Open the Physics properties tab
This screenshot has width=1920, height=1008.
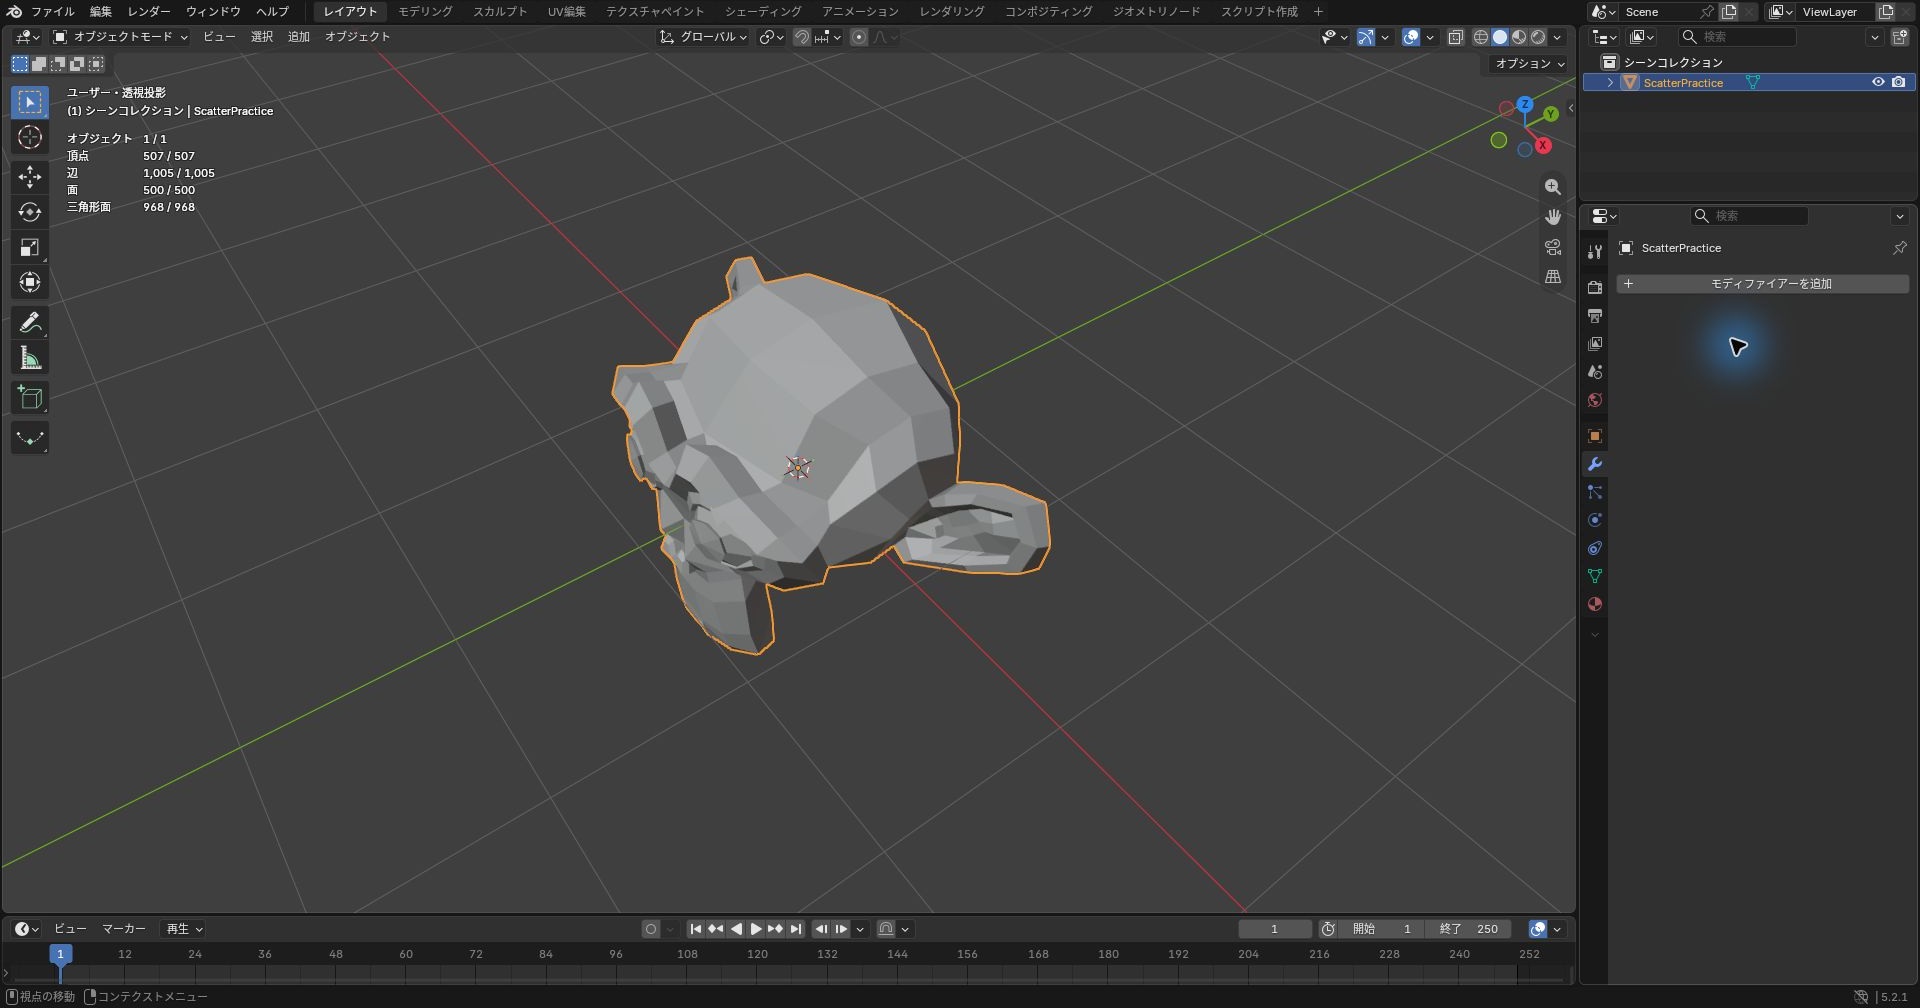tap(1595, 520)
